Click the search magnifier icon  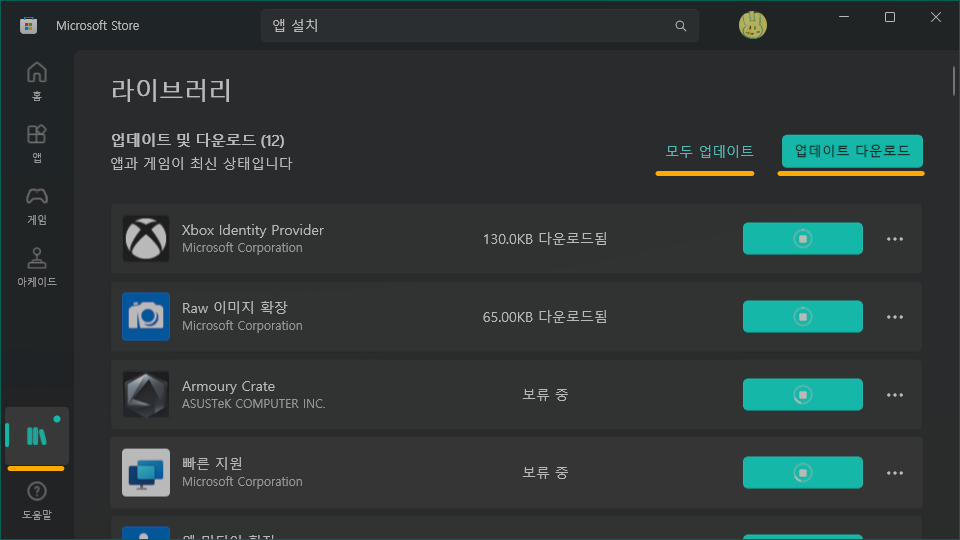click(681, 26)
